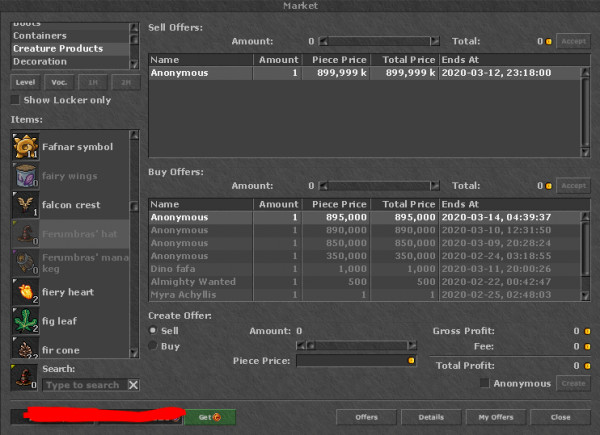Click Accept button for Buy Offers
This screenshot has width=600, height=435.
pos(573,186)
